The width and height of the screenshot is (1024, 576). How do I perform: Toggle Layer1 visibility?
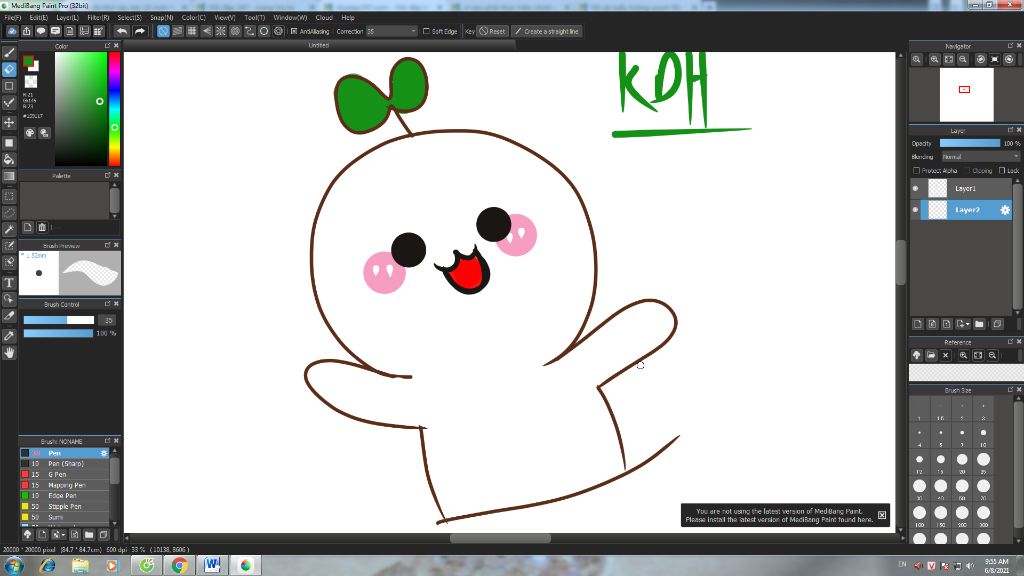click(915, 188)
